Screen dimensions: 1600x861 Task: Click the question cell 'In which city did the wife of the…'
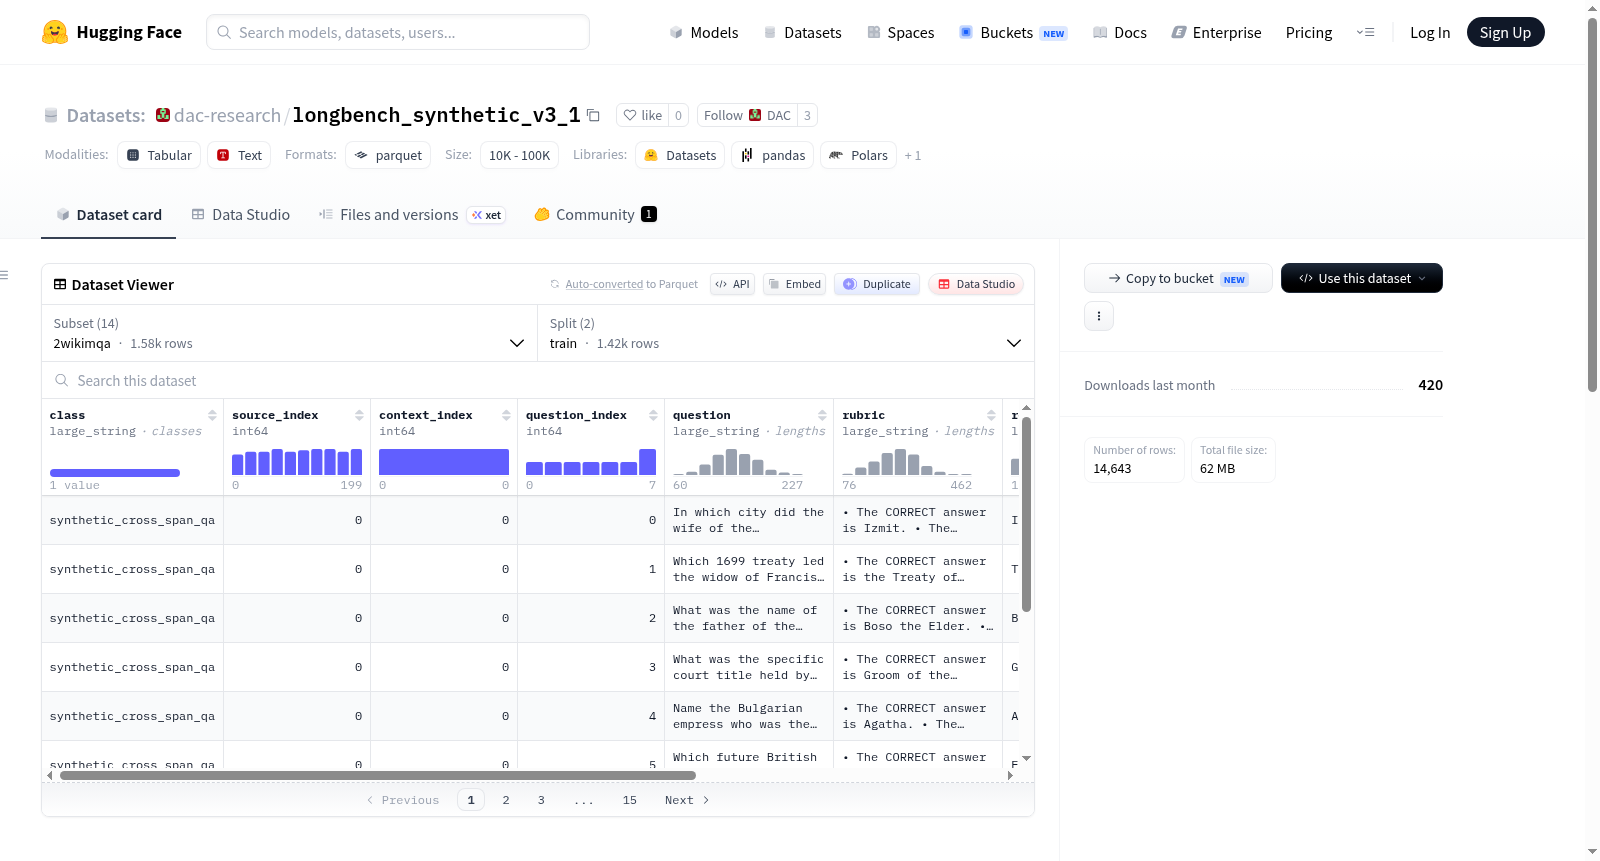tap(748, 520)
